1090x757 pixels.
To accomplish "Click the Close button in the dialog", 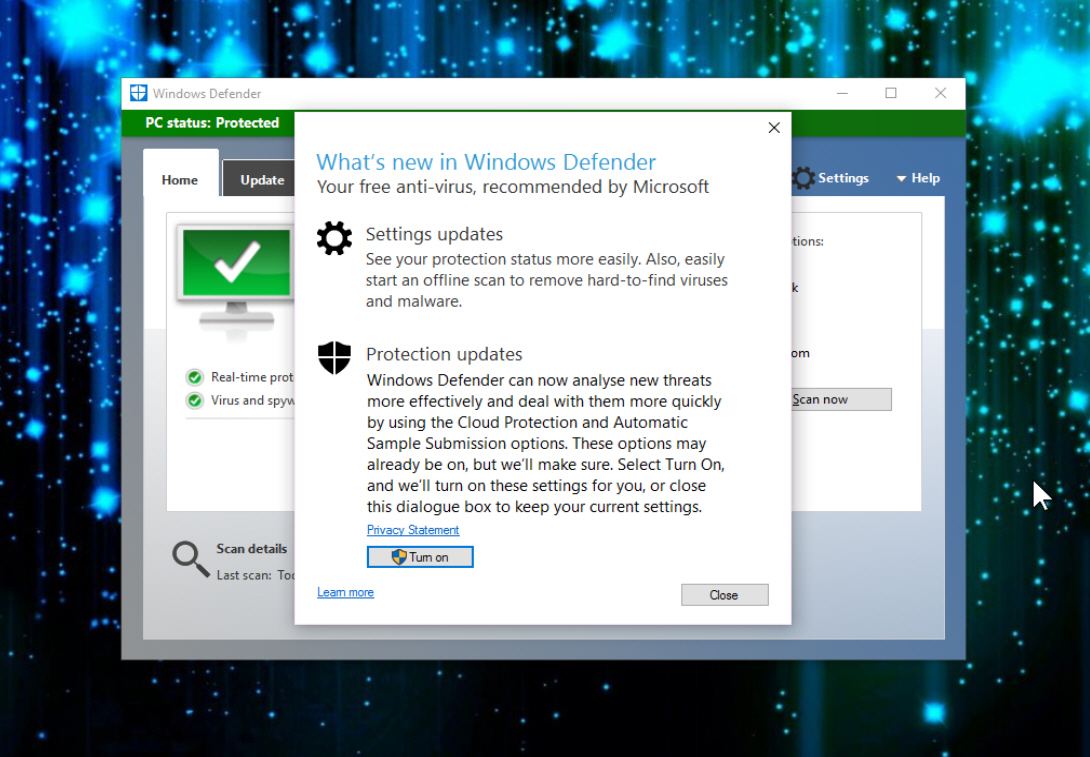I will [724, 595].
